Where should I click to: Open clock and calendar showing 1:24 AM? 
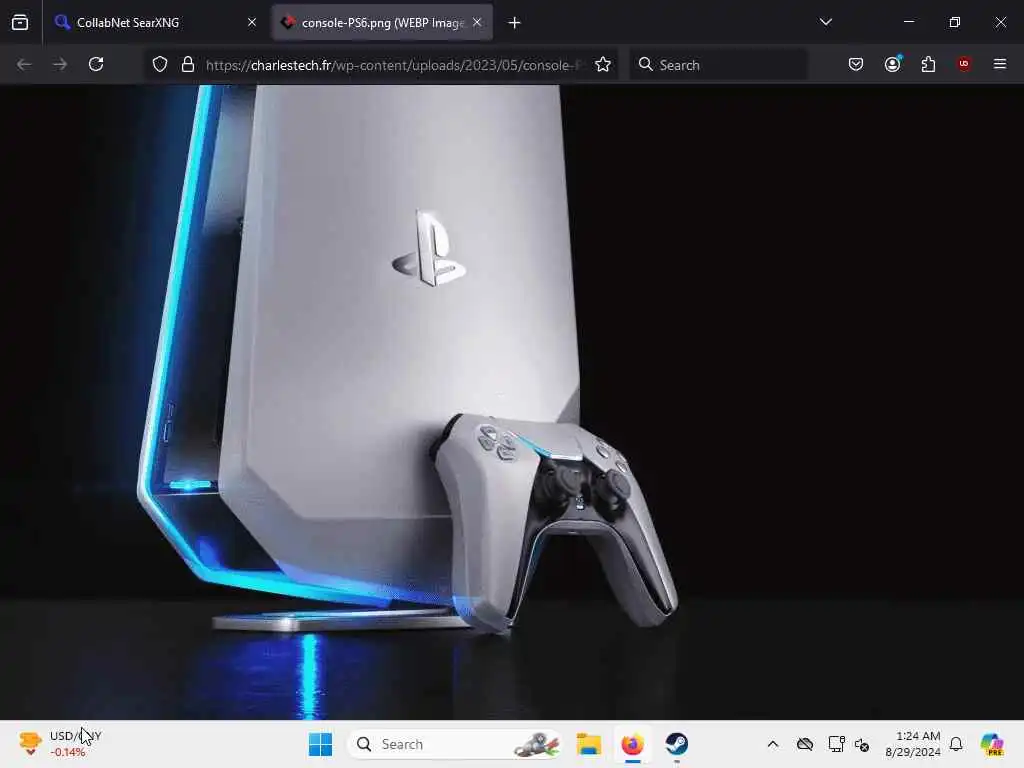(912, 744)
